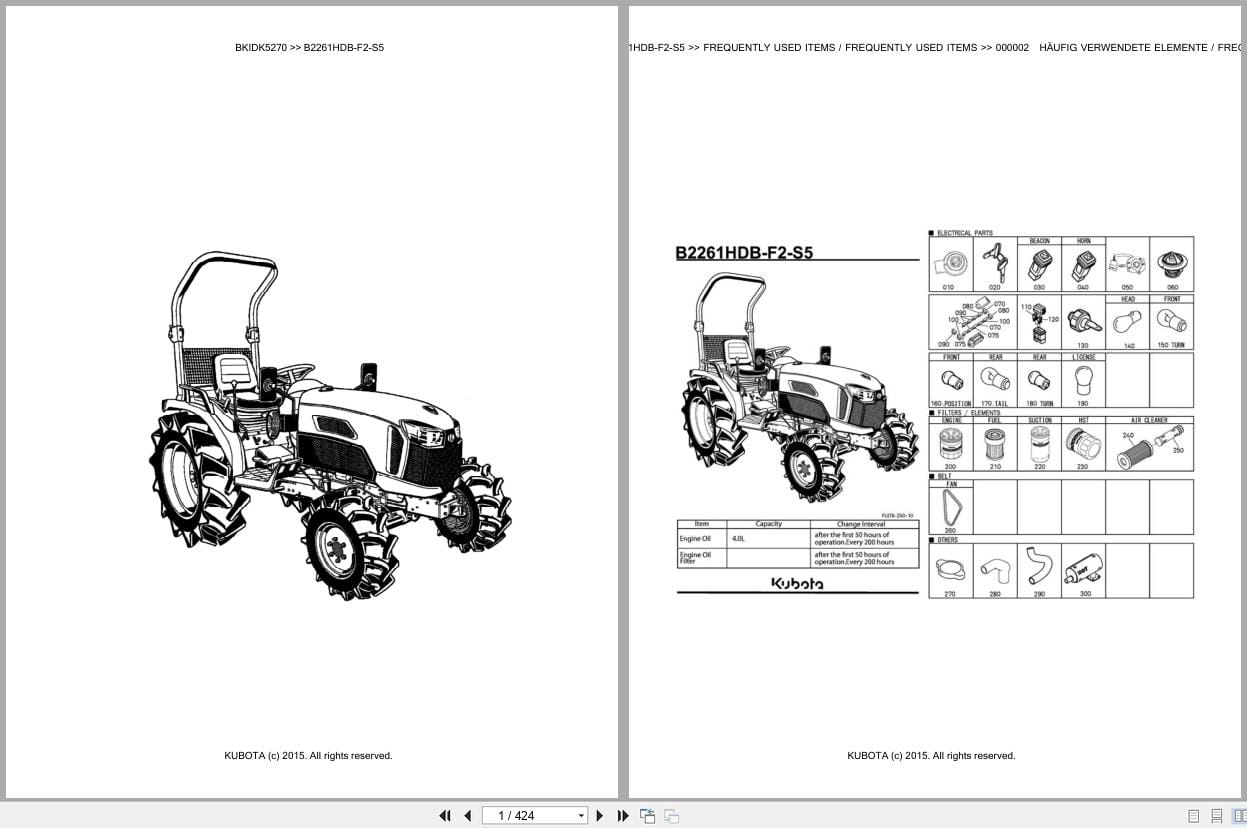Jump to the last page

click(x=622, y=816)
